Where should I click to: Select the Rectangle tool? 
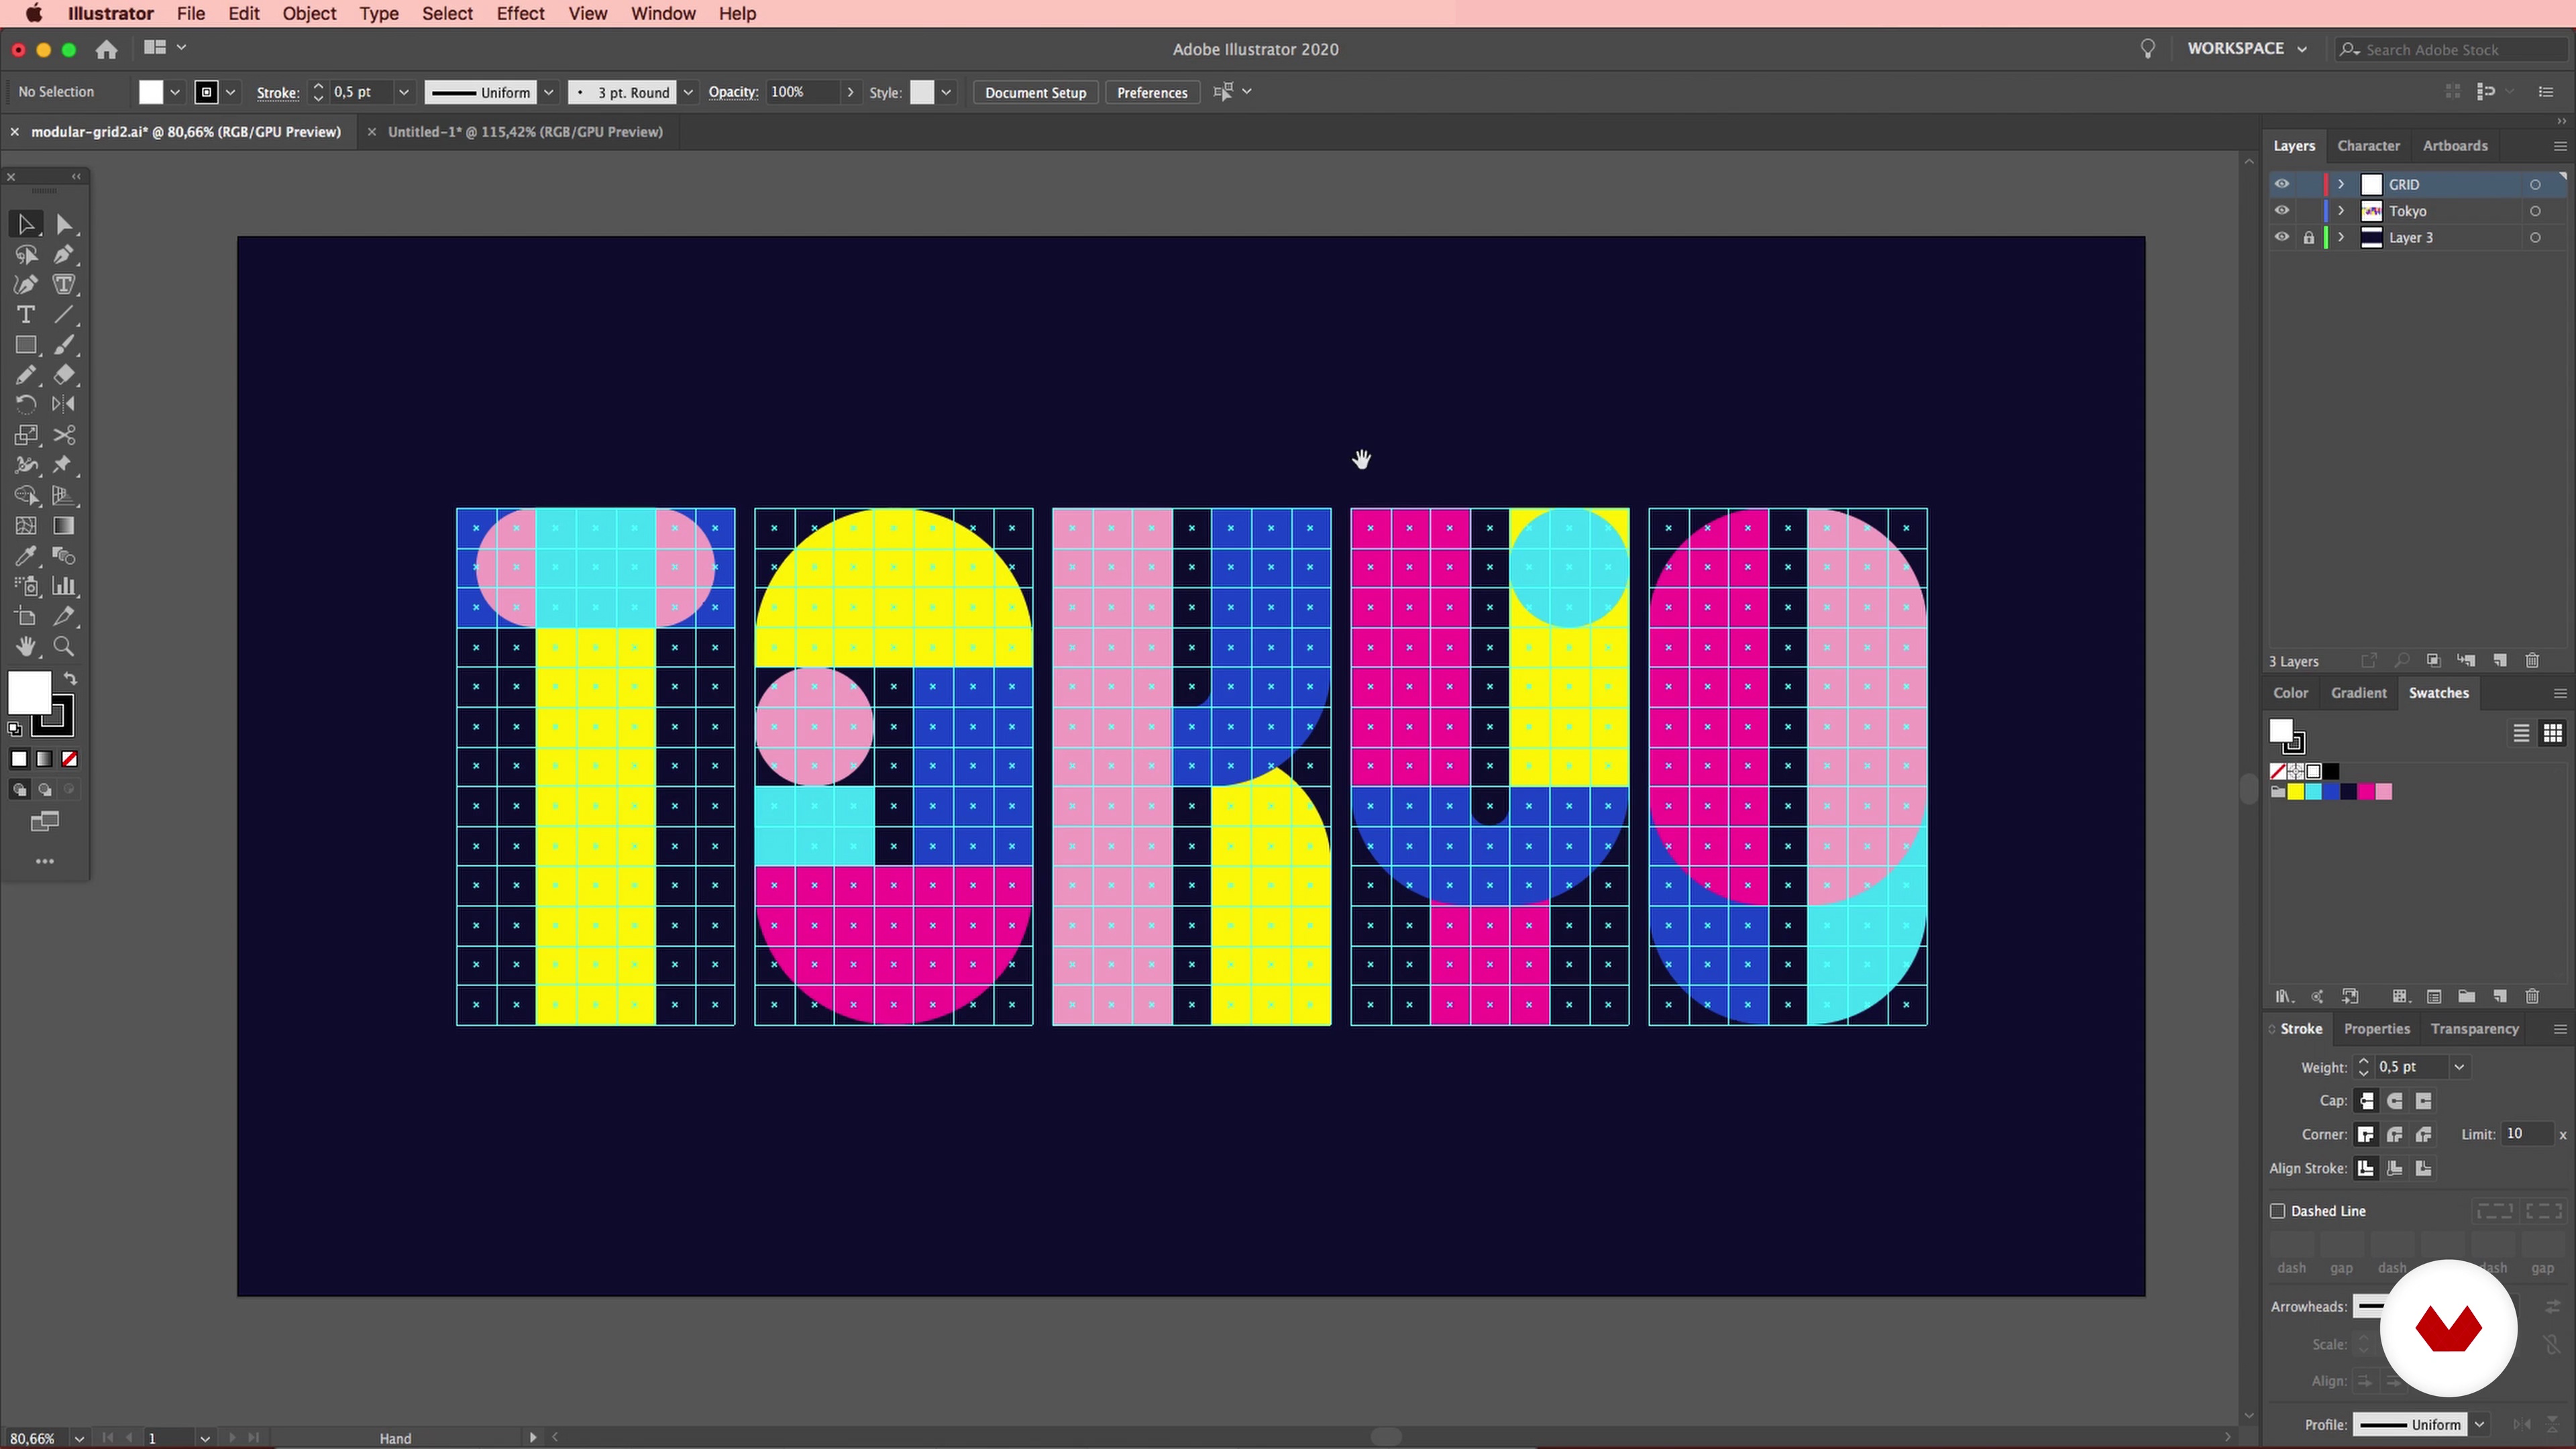tap(26, 345)
